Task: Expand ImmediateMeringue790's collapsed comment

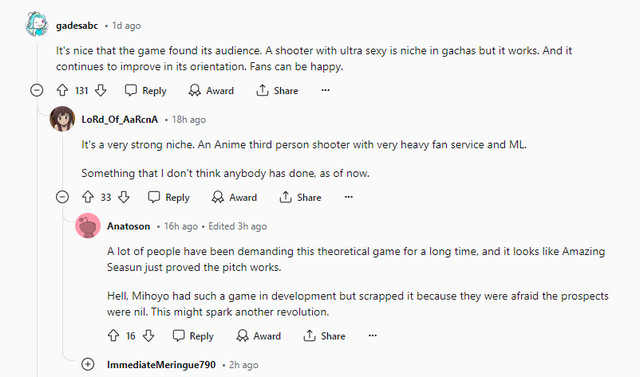Action: [88, 364]
